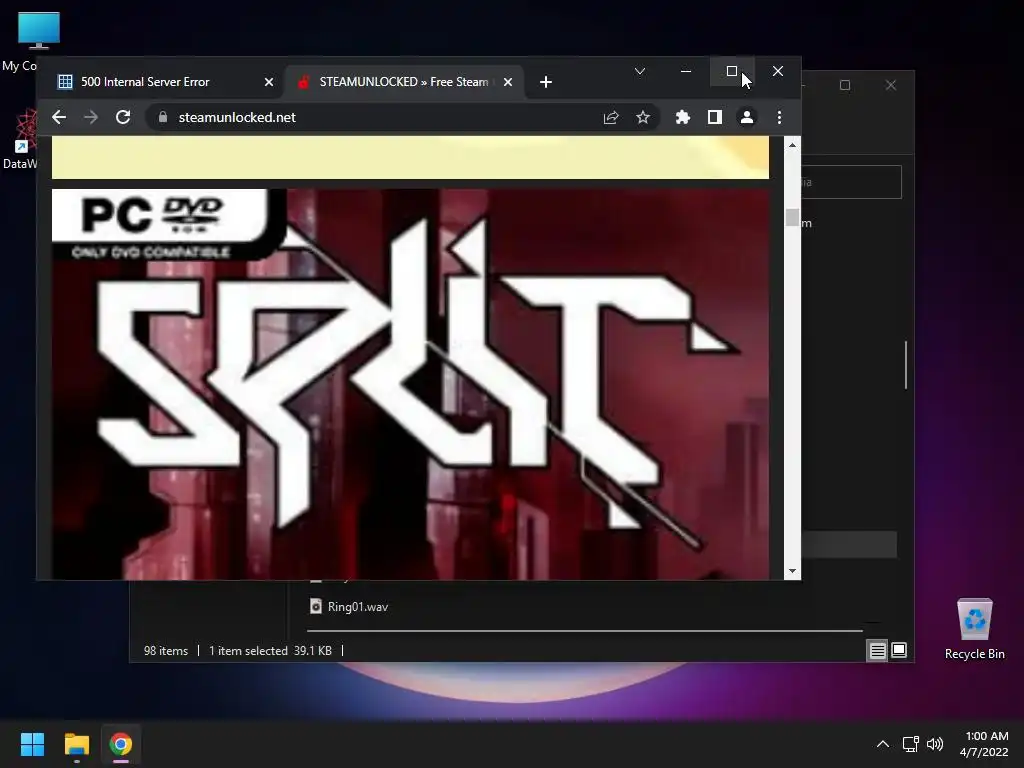This screenshot has width=1024, height=768.
Task: Click the SPLIT game cover image
Action: 410,384
